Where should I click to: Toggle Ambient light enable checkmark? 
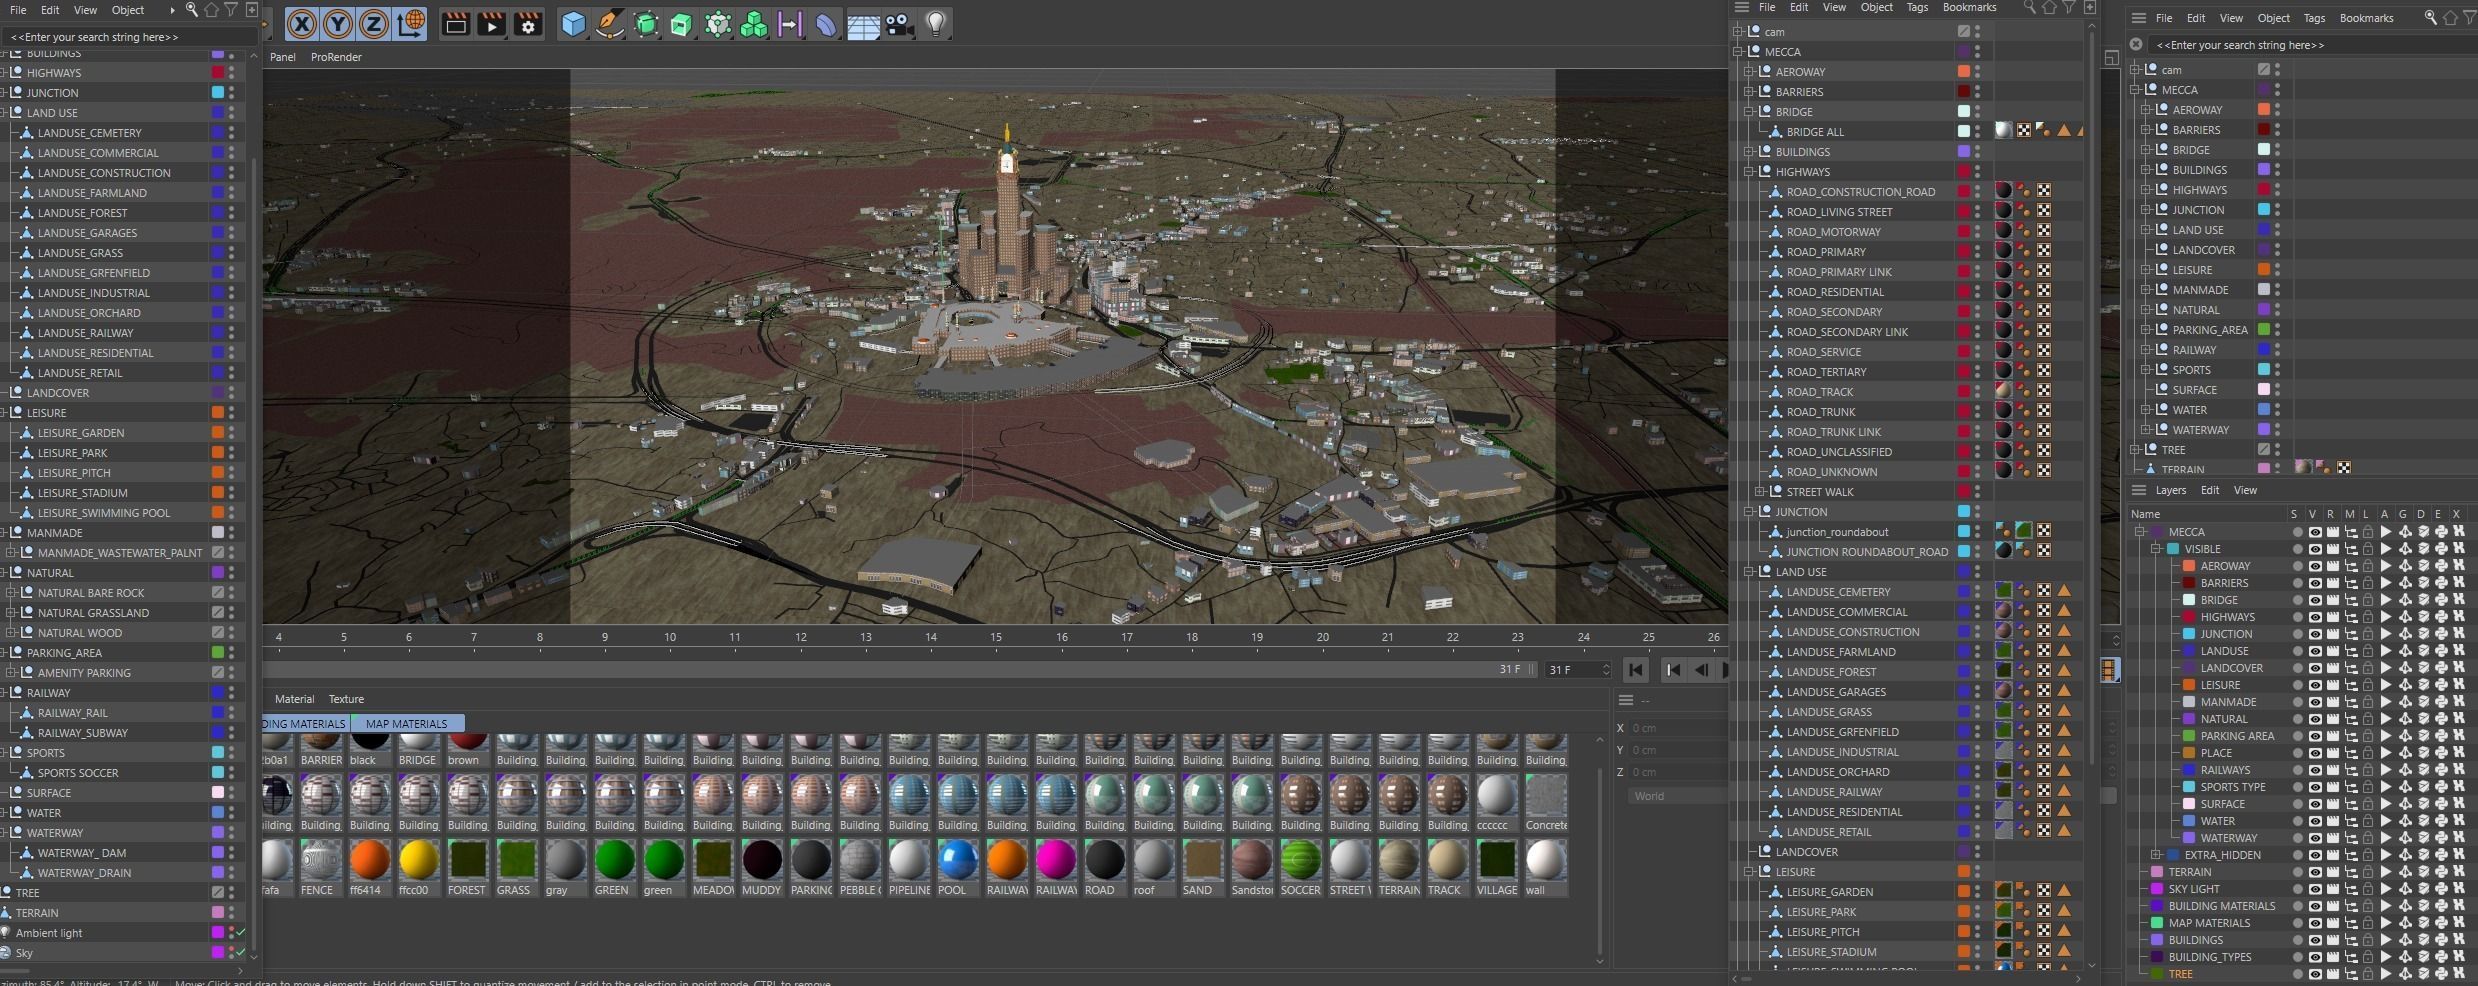coord(240,932)
